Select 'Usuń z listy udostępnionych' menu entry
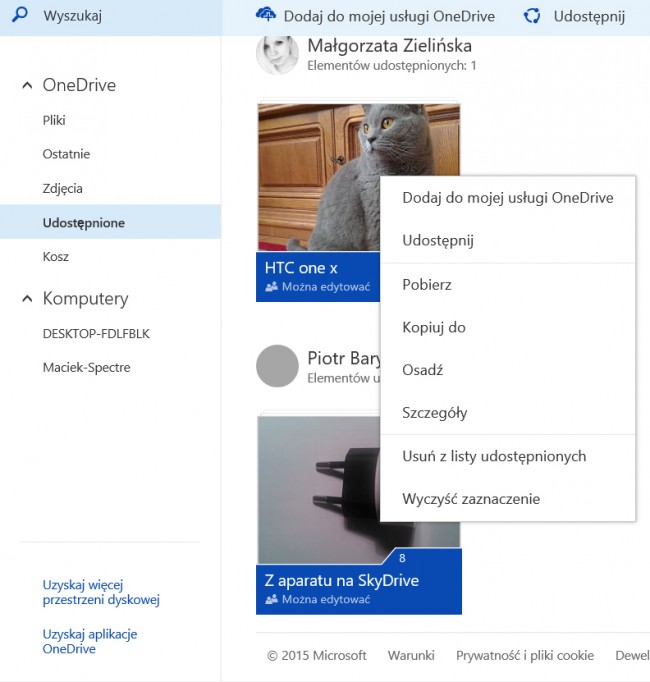Screen dimensions: 650x682 pos(508,456)
